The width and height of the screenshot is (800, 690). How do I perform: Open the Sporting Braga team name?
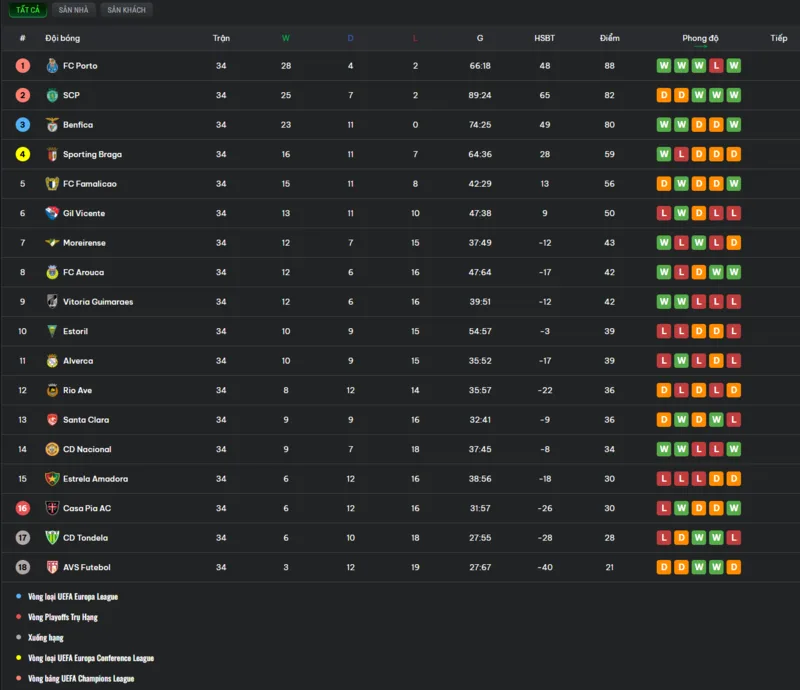tap(92, 154)
